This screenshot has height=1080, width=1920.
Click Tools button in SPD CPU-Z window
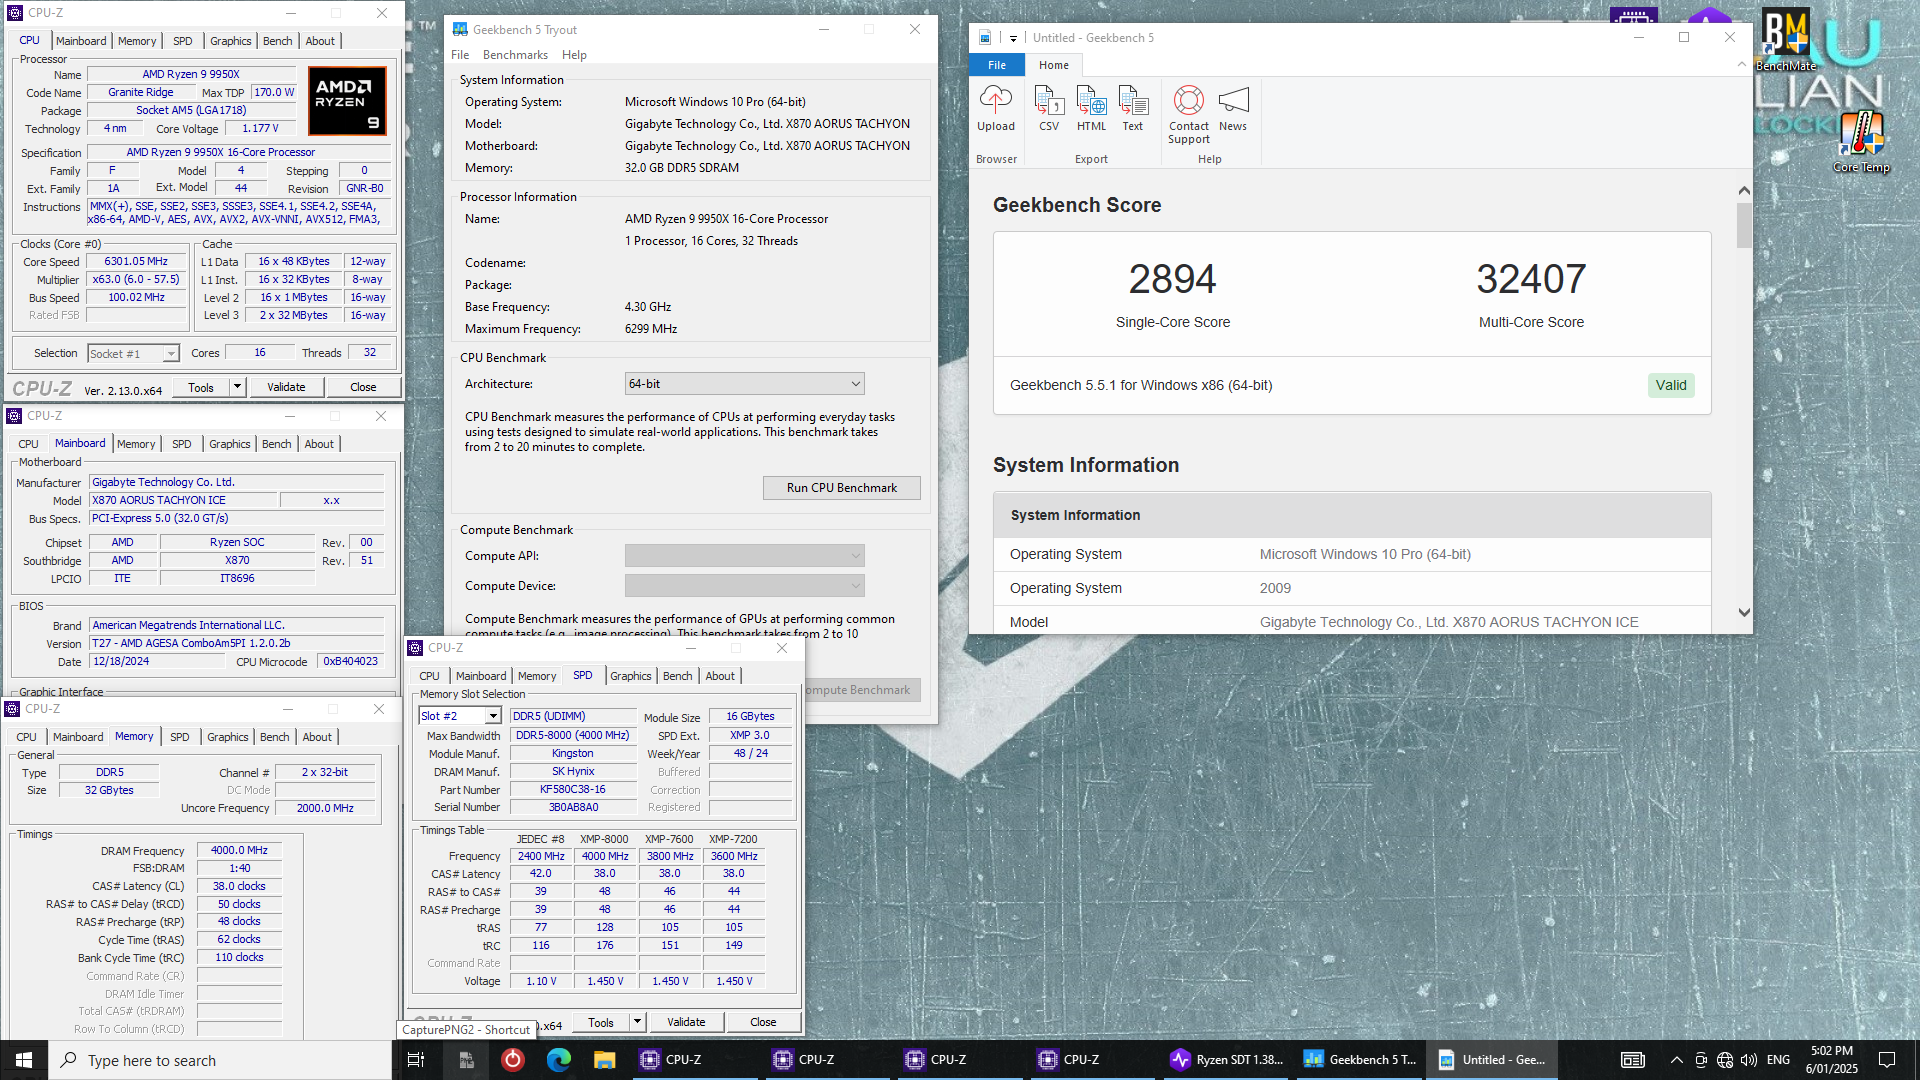(601, 1022)
